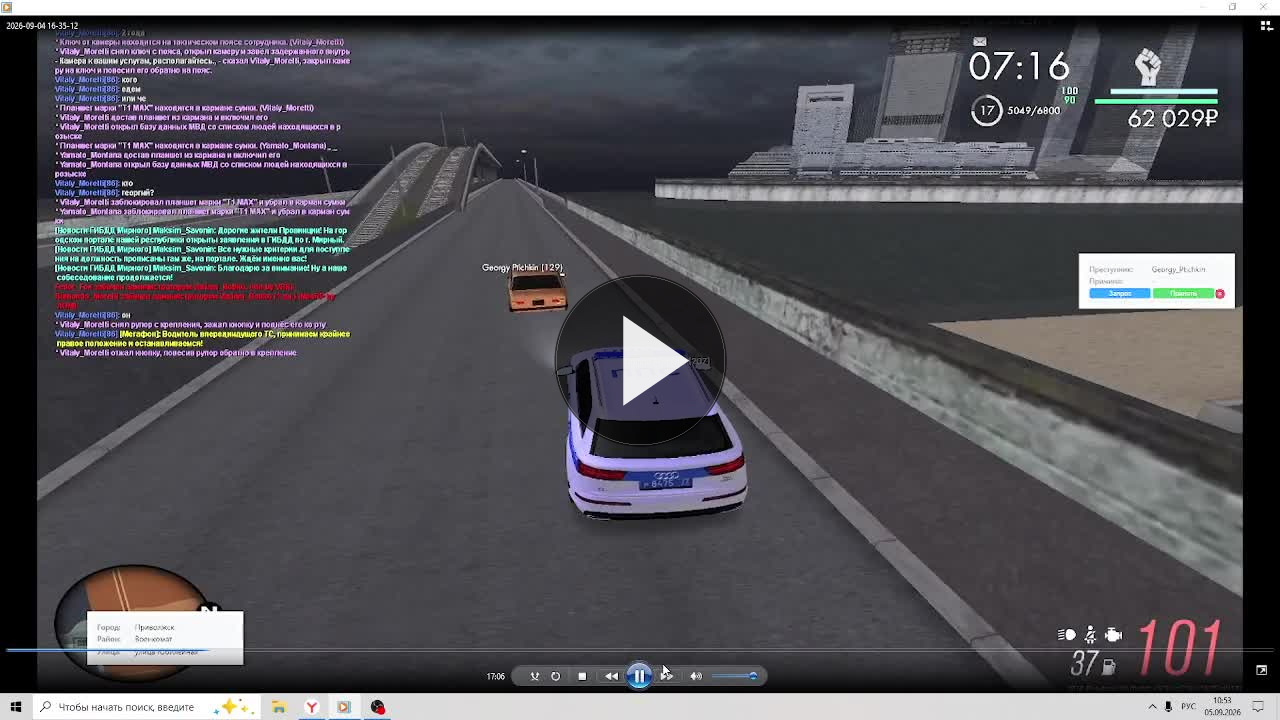
Task: Click the experience counter "5049/6800"
Action: [x=1033, y=111]
